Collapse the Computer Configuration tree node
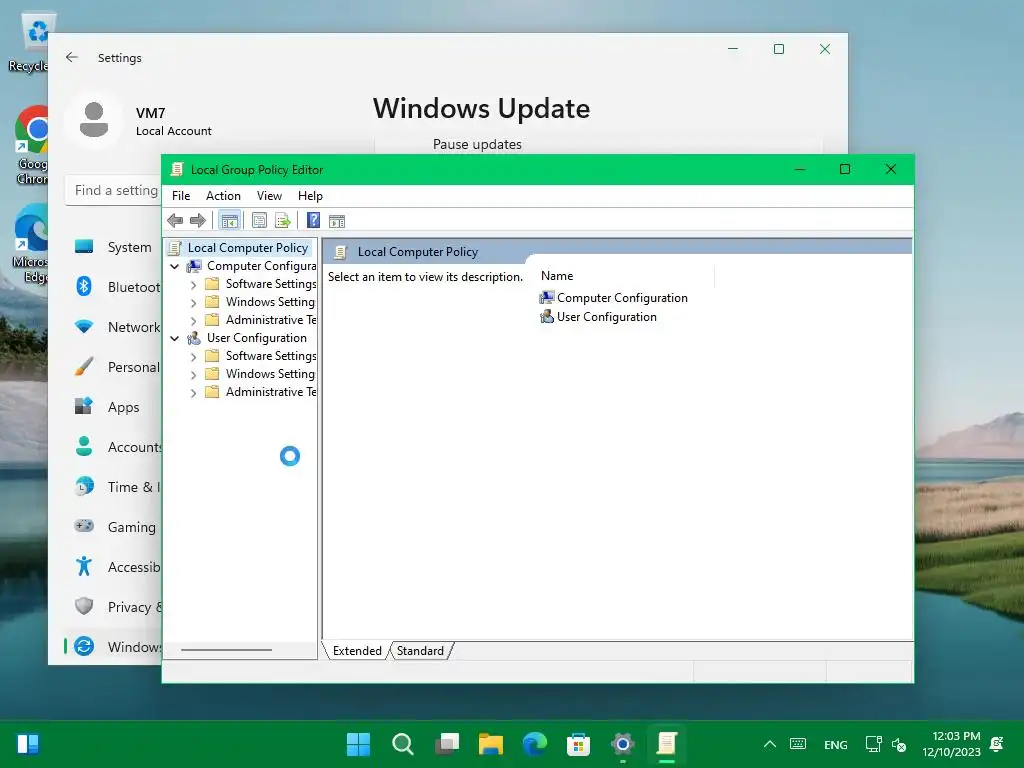 point(174,266)
